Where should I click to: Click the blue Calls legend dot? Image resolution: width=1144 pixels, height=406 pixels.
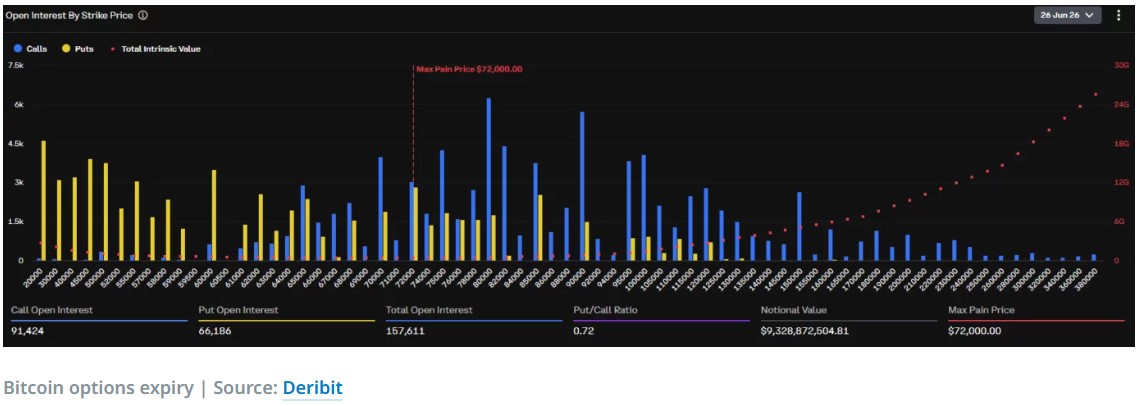[18, 49]
